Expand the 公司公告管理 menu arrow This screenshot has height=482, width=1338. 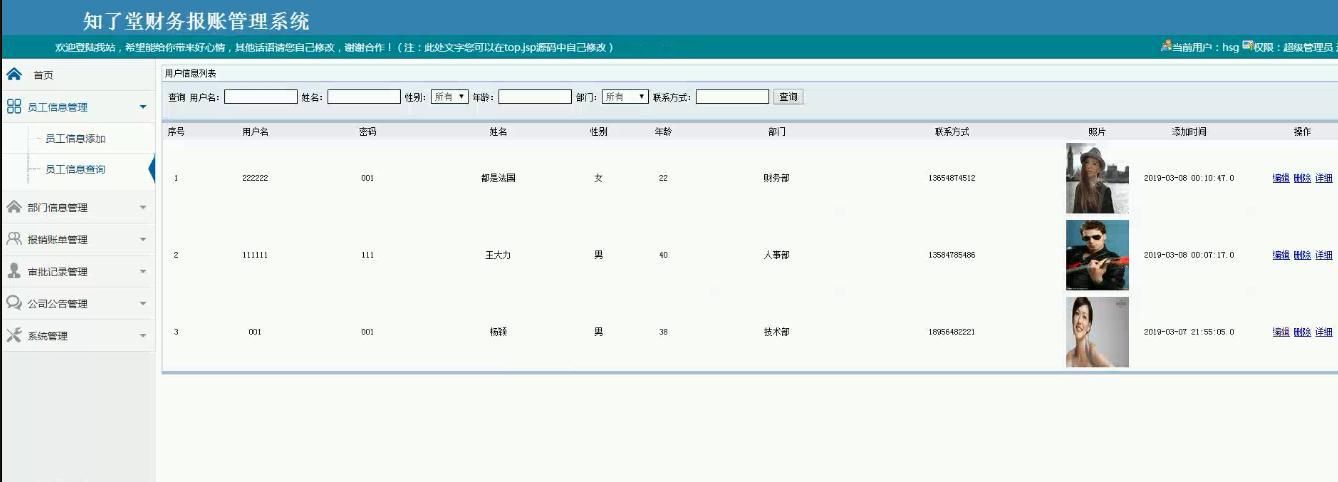pos(143,304)
